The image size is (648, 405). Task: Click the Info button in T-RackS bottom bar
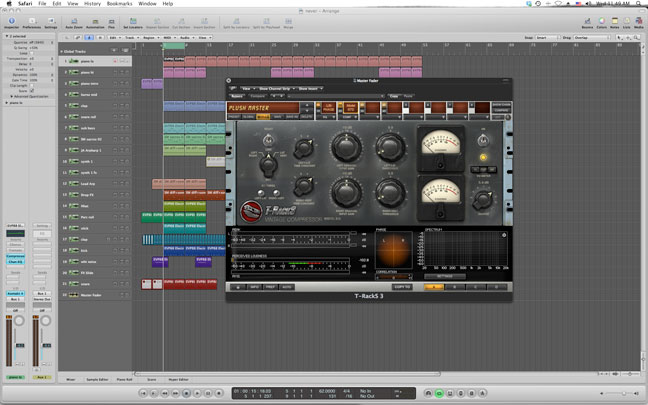point(255,287)
